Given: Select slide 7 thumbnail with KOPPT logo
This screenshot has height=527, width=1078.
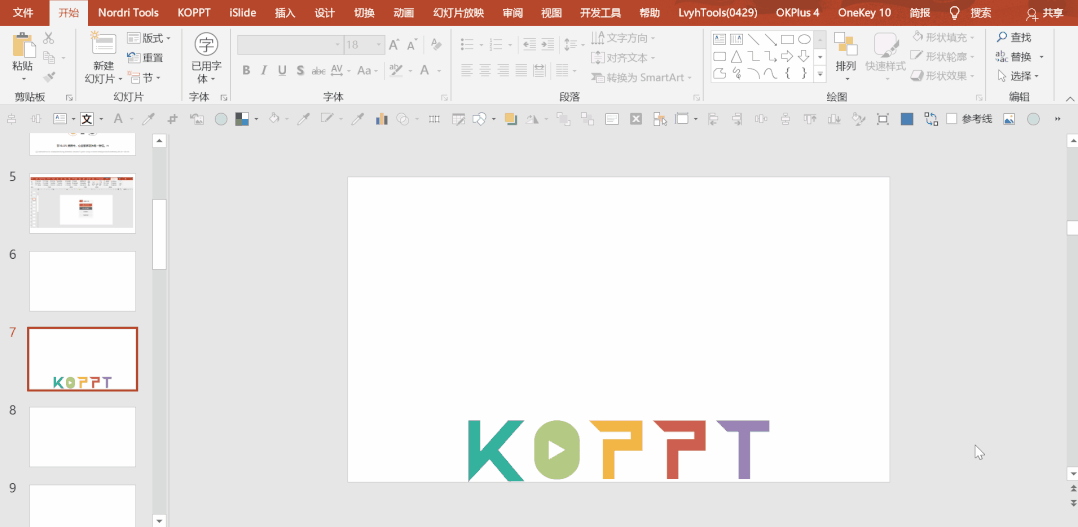Looking at the screenshot, I should click(82, 359).
